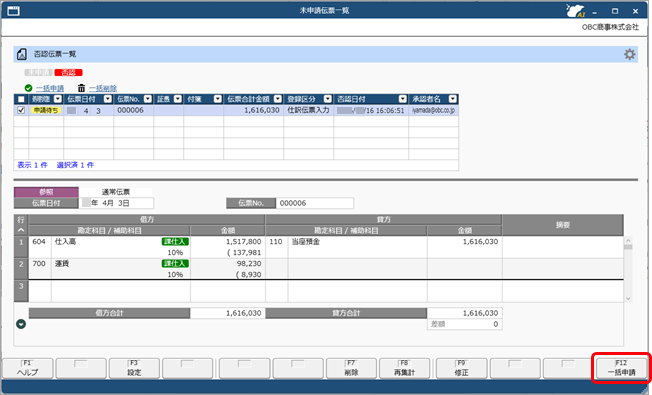
Task: Click the 一括削除 link
Action: 103,88
